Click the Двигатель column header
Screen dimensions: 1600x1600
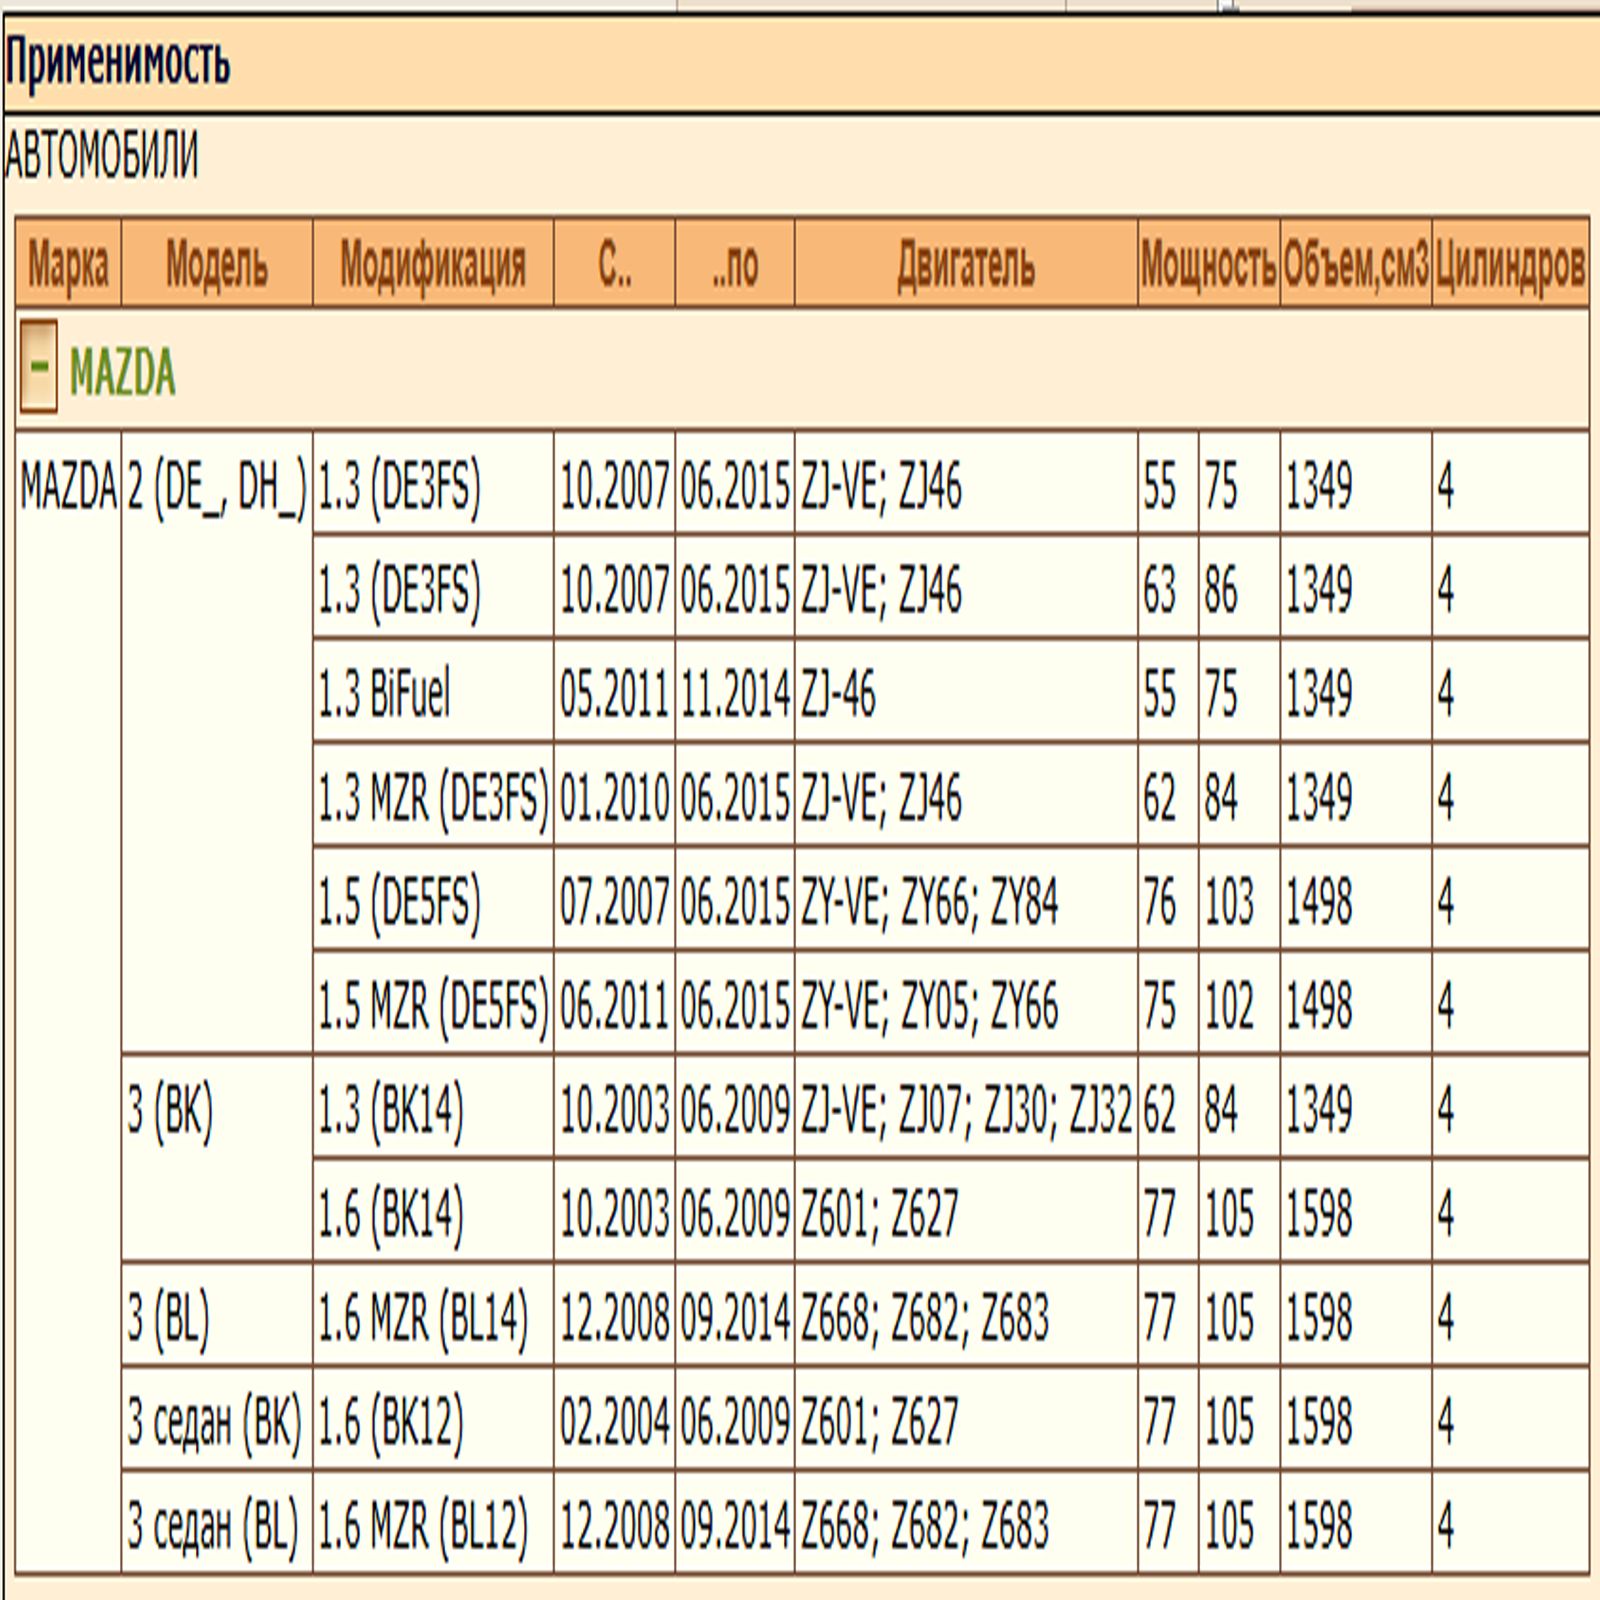click(965, 265)
